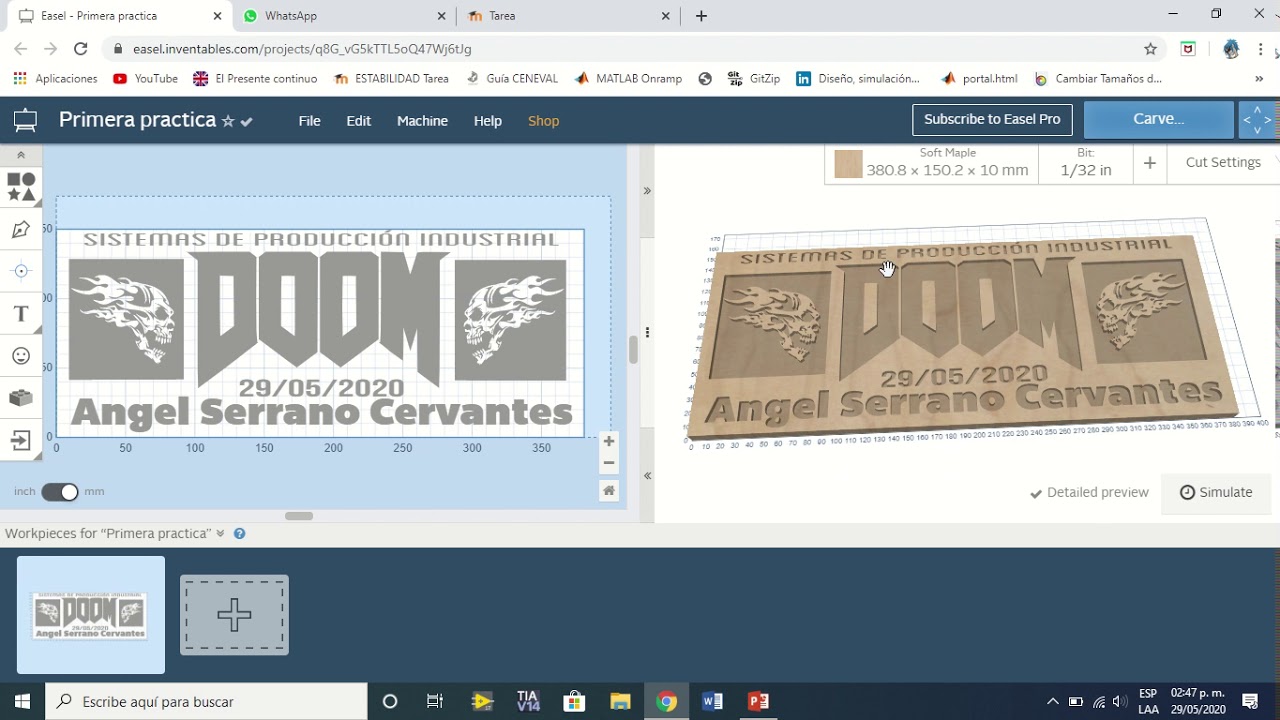
Task: Open the Edit menu
Action: 358,121
